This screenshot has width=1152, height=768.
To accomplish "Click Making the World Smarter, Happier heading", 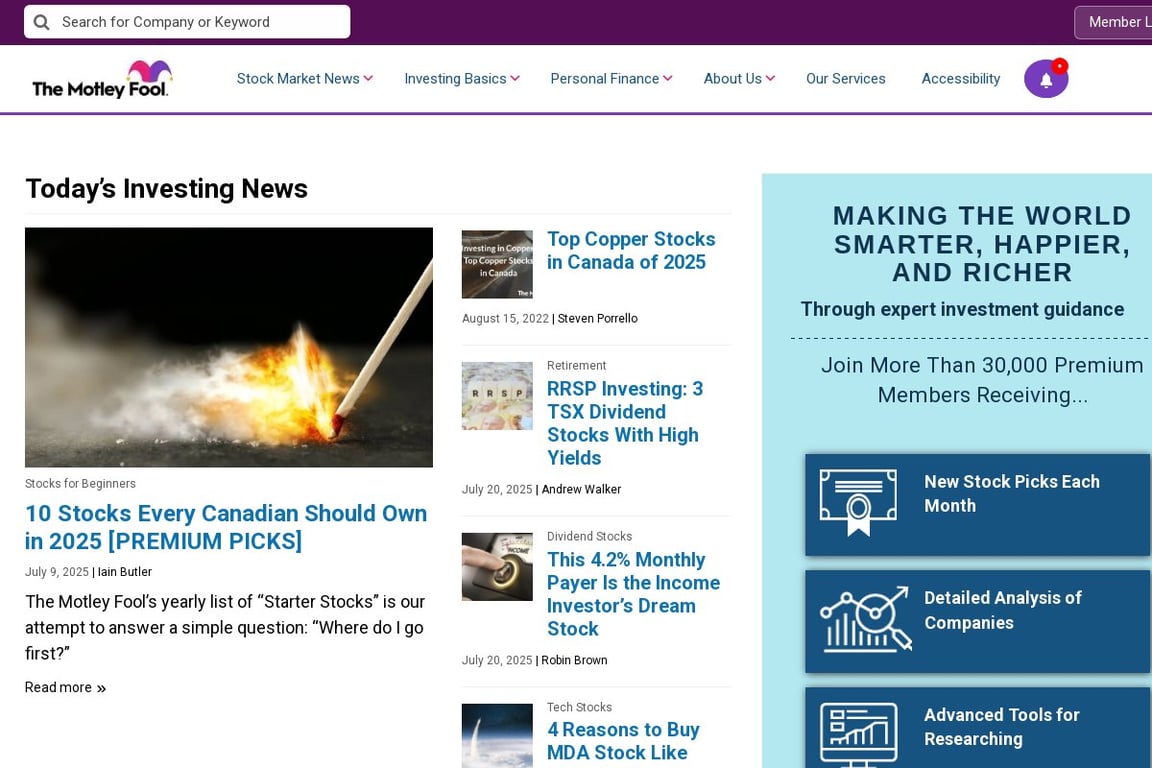I will pyautogui.click(x=982, y=244).
